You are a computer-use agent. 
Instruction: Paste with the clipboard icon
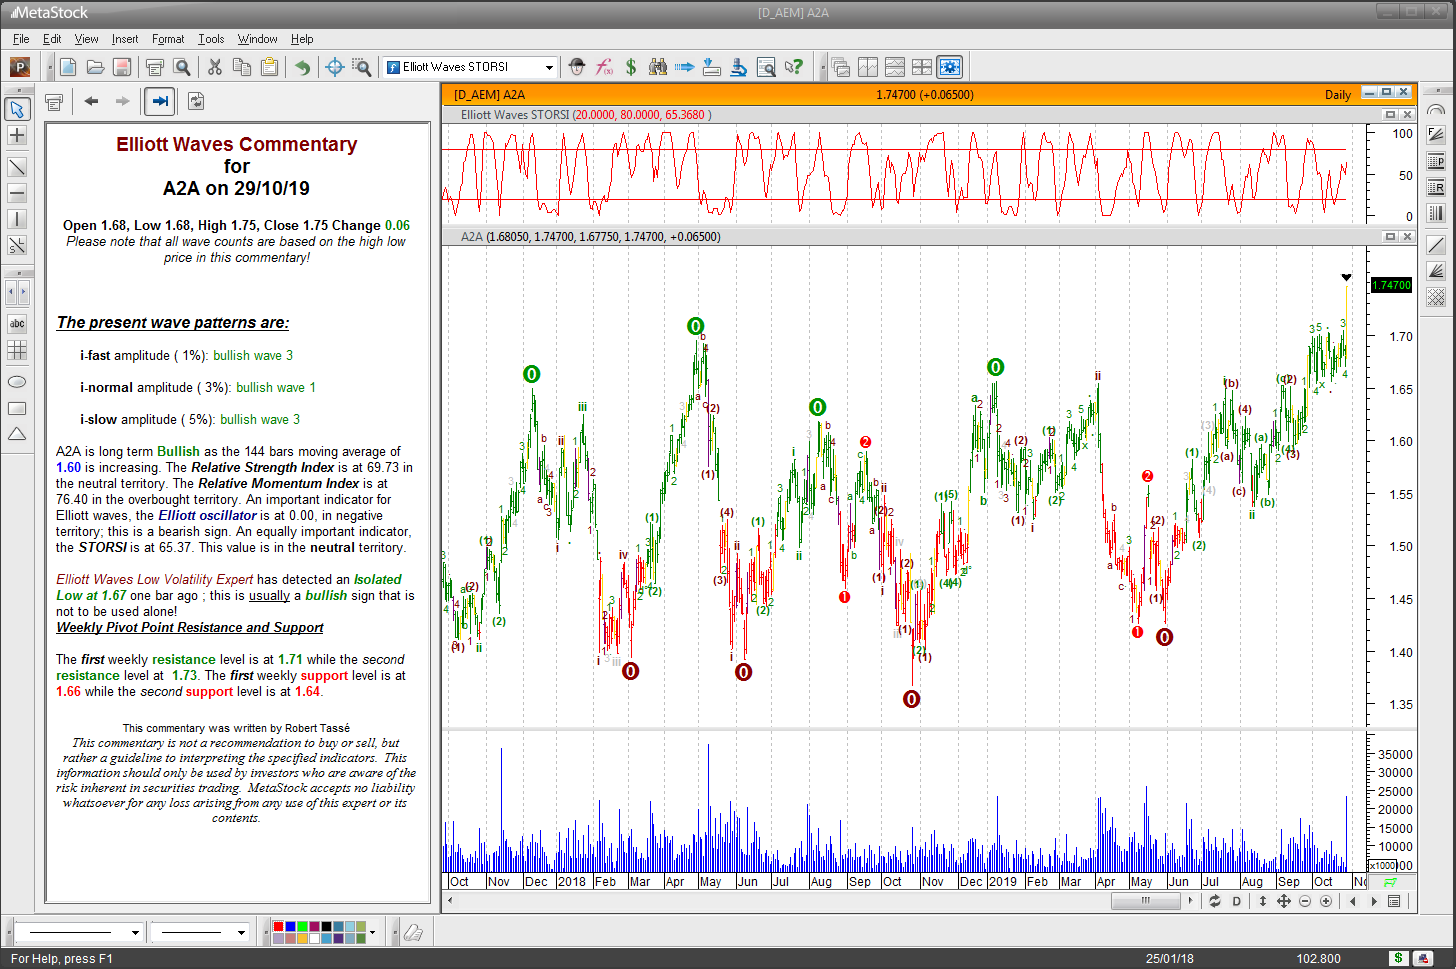269,67
